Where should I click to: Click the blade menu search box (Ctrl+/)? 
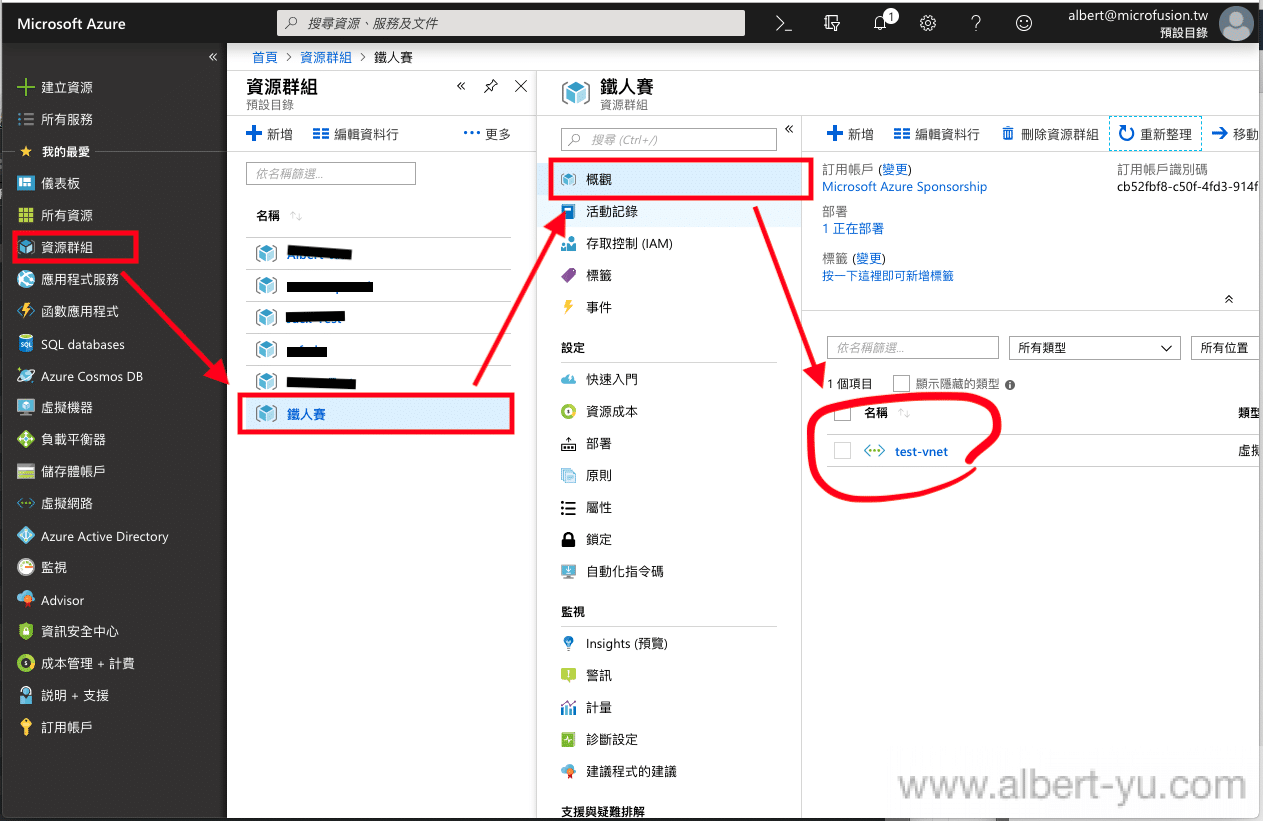coord(669,139)
